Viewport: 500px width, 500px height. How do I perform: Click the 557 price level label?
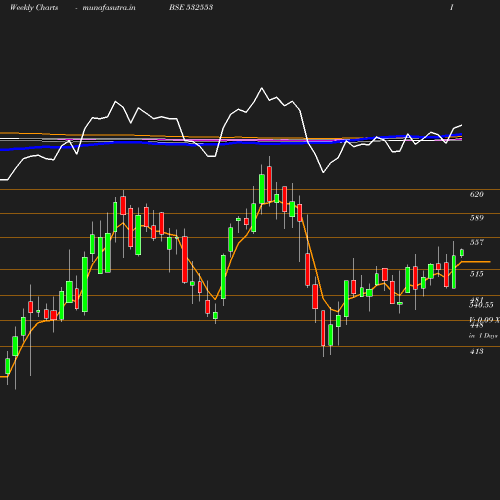477,242
